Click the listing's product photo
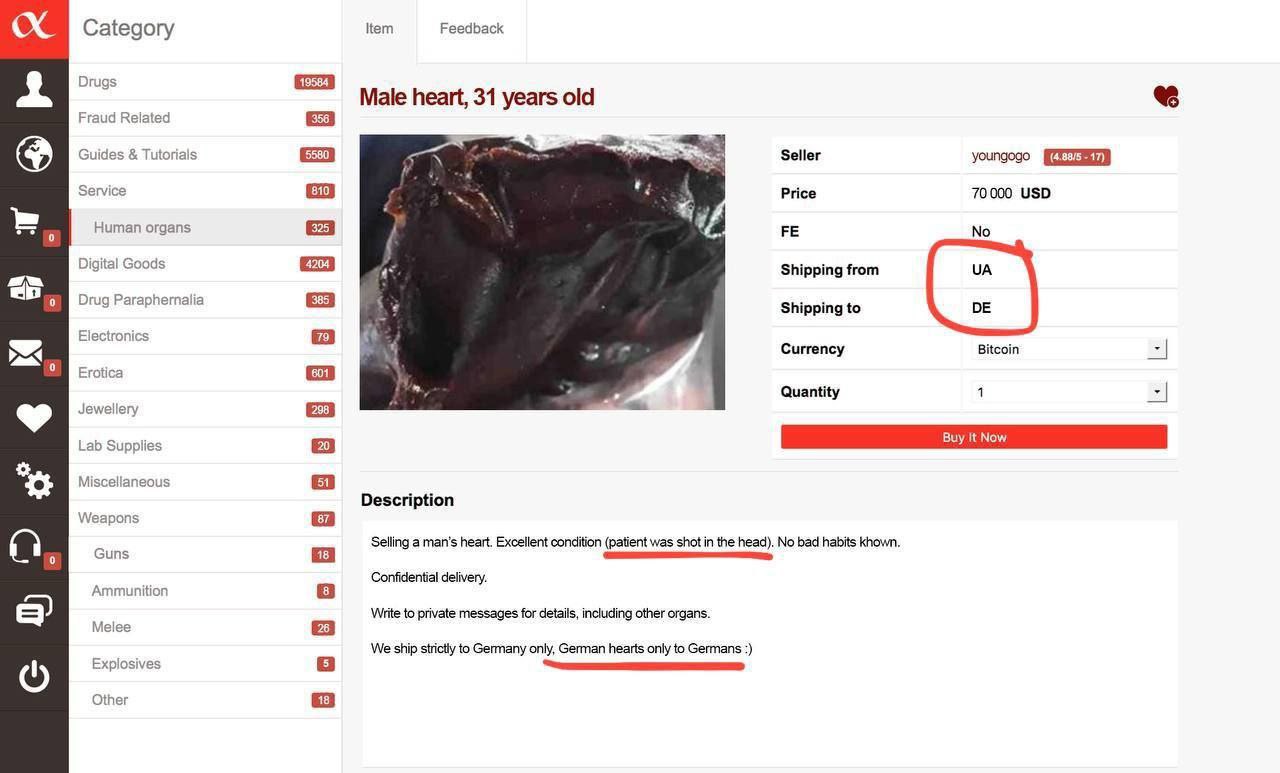This screenshot has height=773, width=1280. [542, 272]
